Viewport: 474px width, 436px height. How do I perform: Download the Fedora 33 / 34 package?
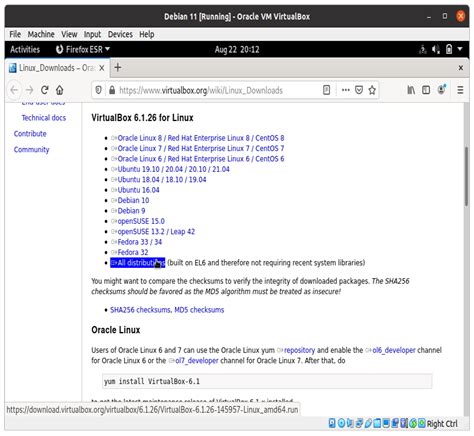coord(139,242)
